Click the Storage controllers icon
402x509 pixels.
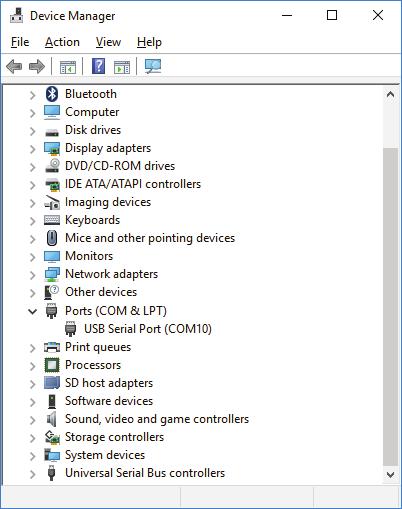pos(52,437)
